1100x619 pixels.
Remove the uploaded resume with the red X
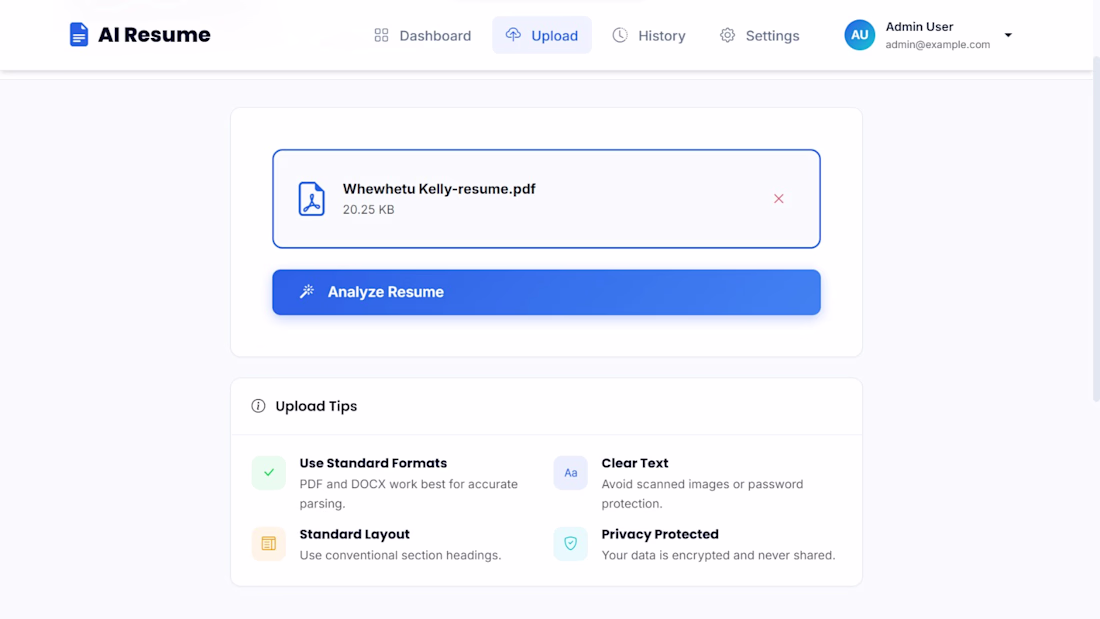pyautogui.click(x=779, y=199)
